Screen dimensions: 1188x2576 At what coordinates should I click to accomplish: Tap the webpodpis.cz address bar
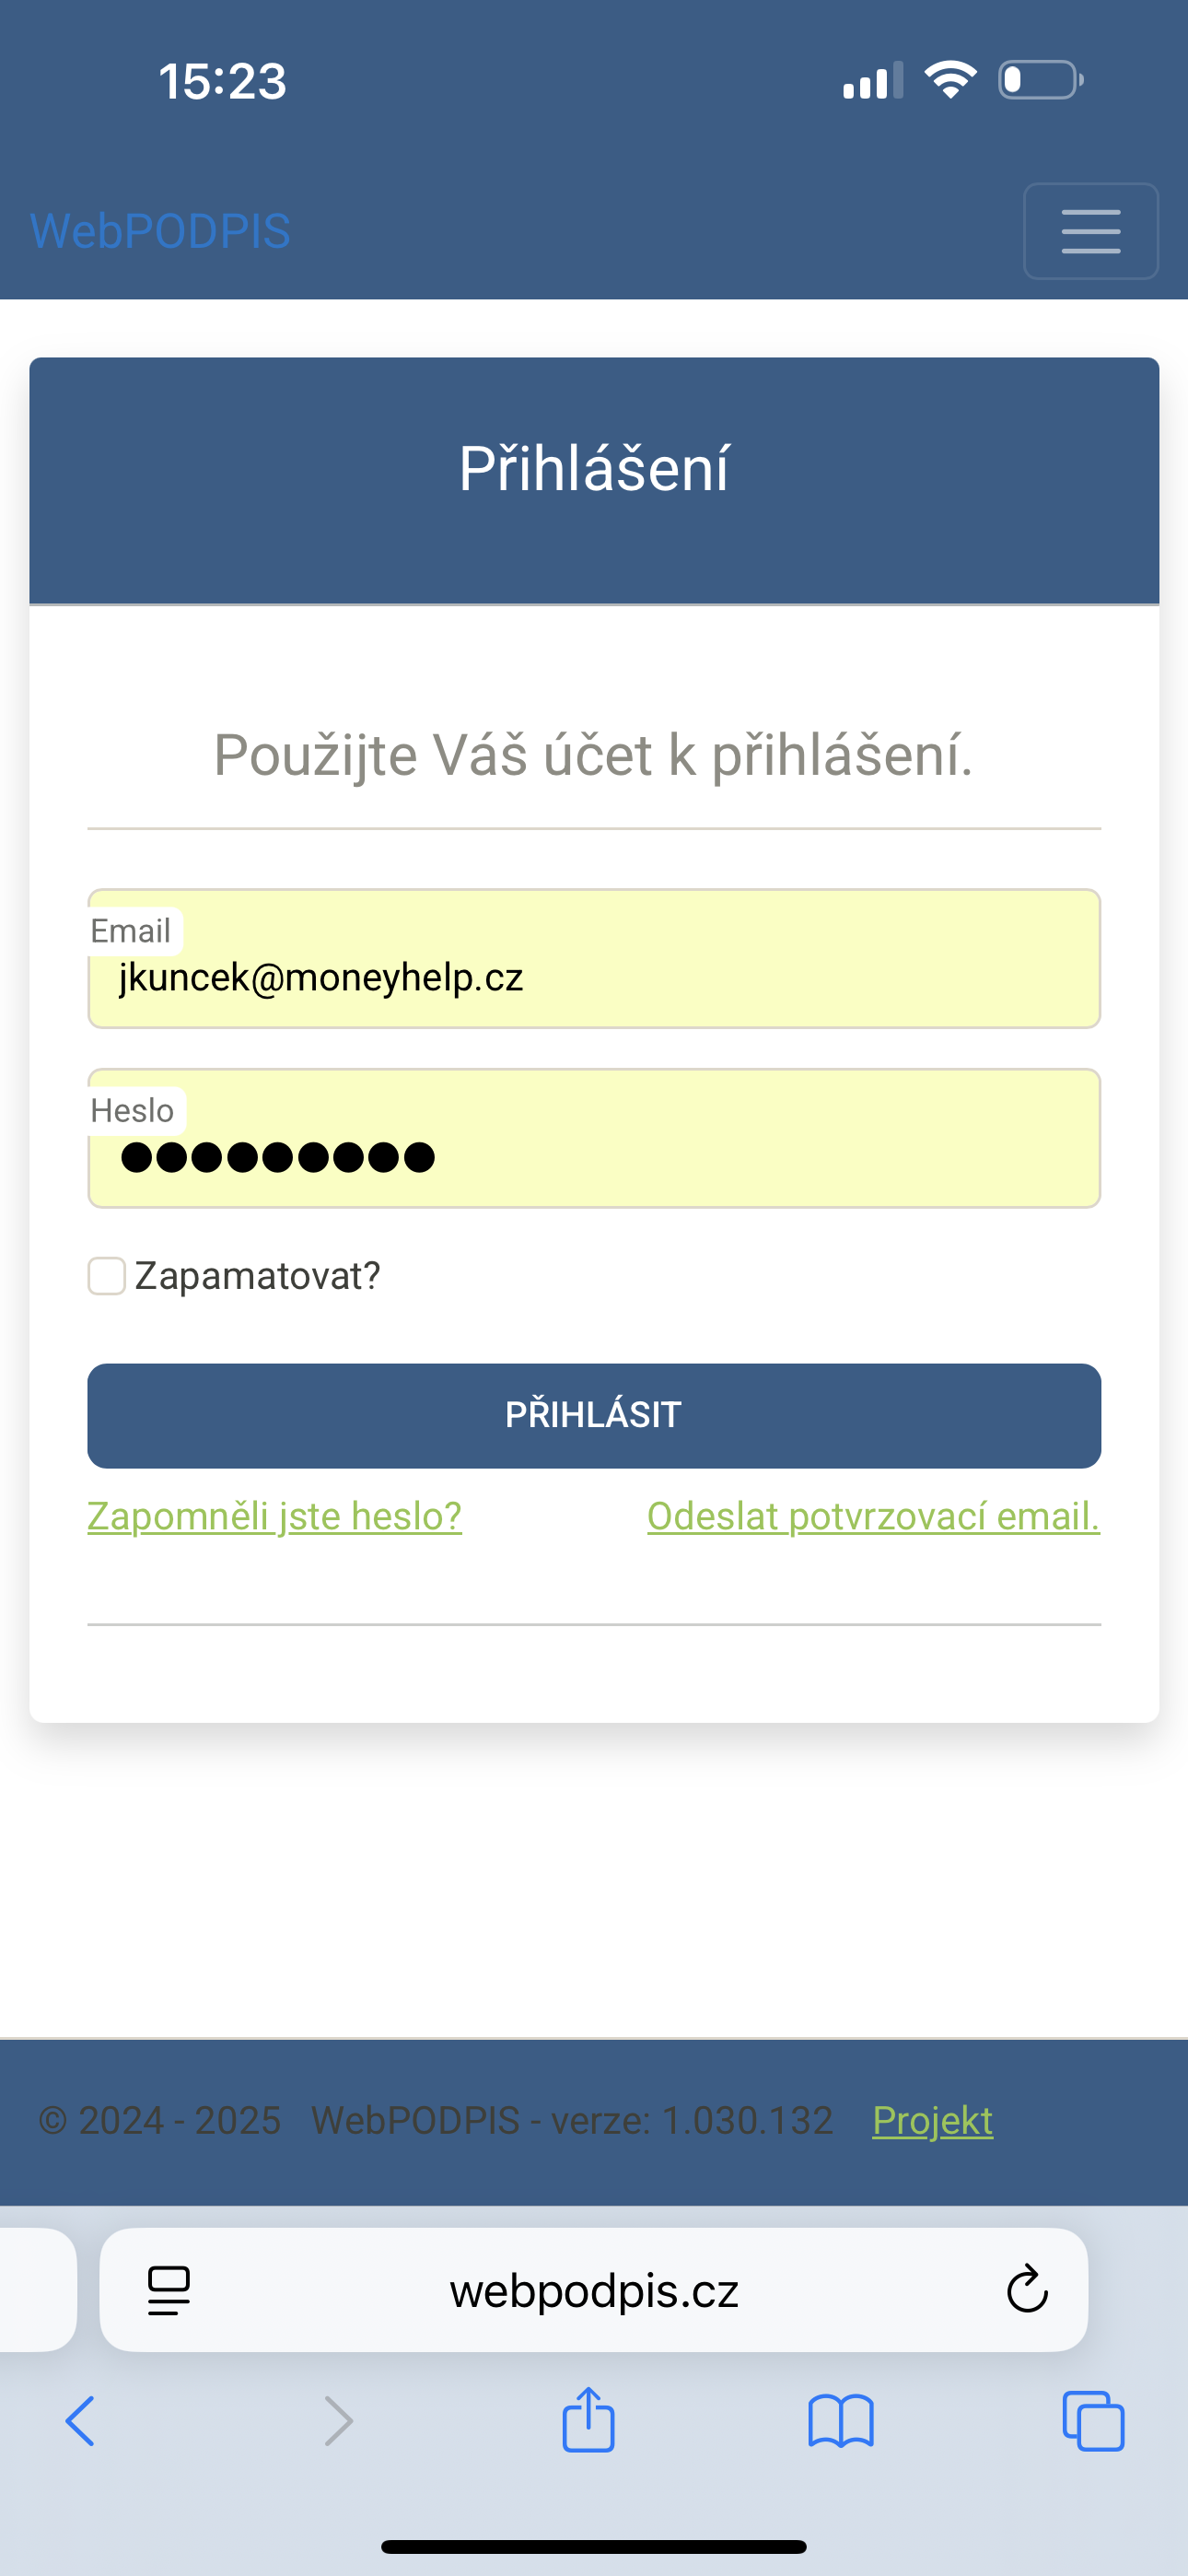[594, 2290]
